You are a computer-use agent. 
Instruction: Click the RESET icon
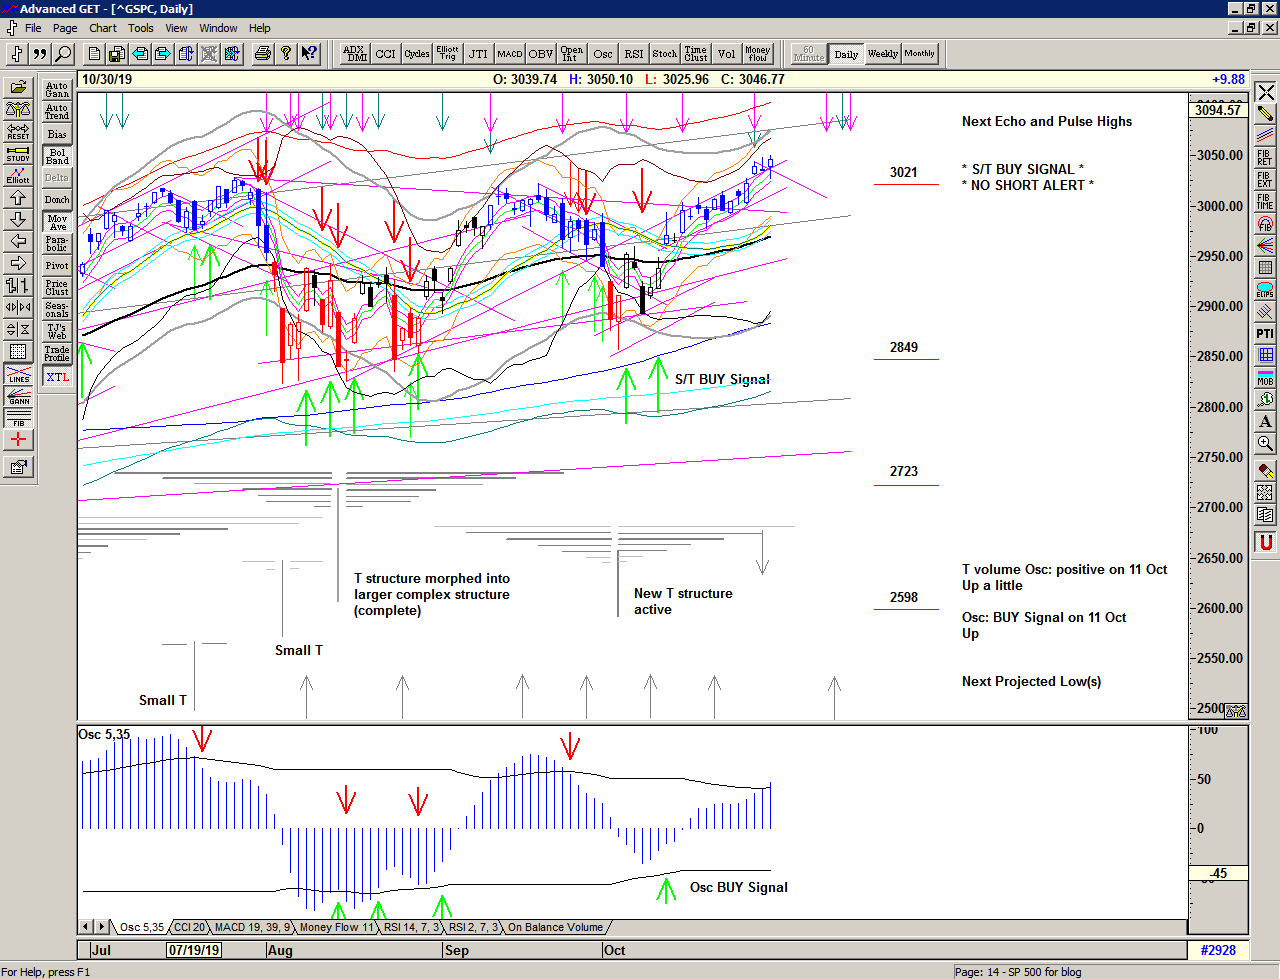click(x=18, y=133)
